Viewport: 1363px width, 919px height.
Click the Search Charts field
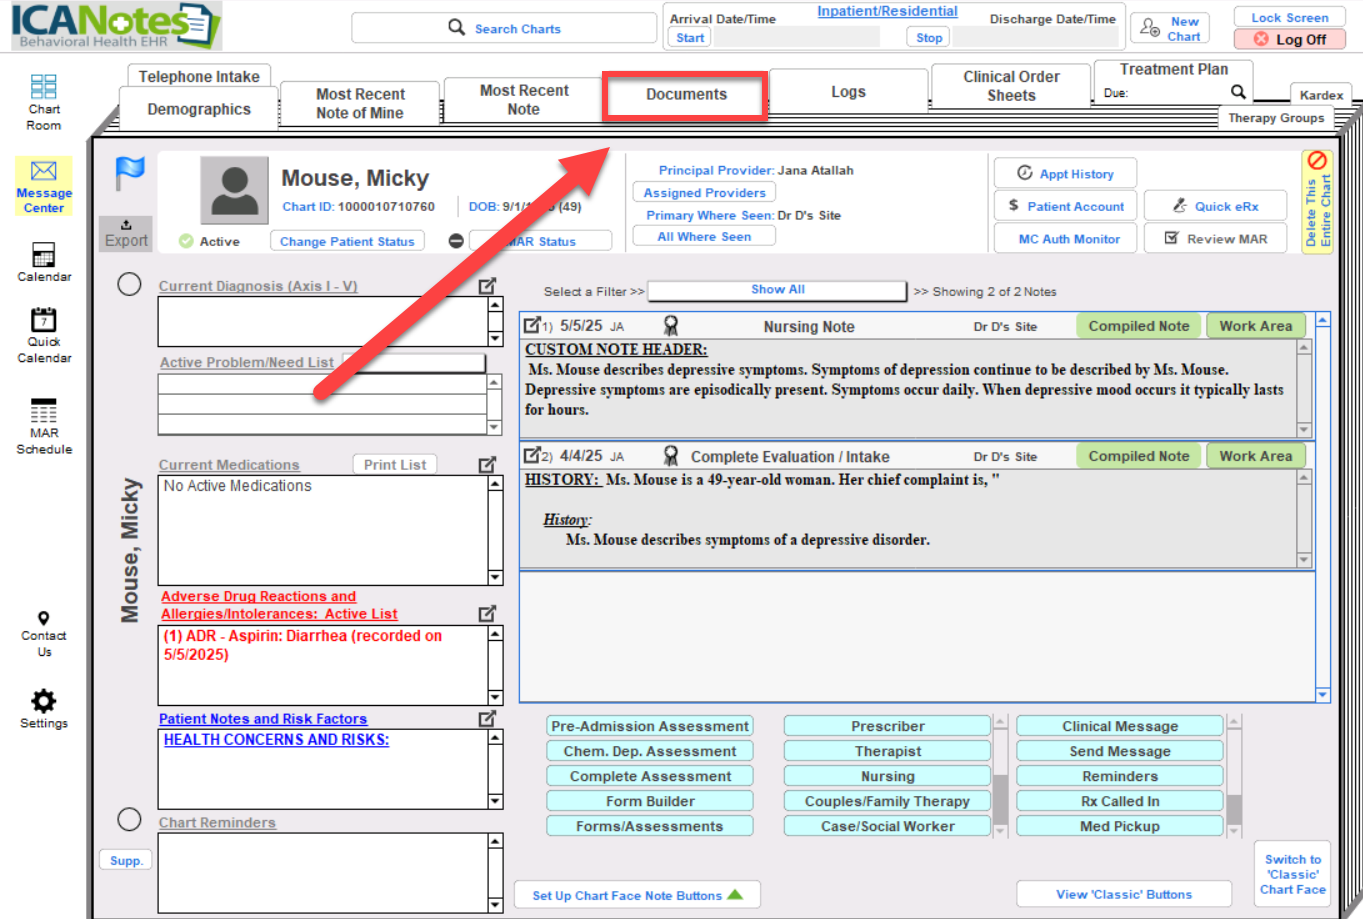click(504, 29)
